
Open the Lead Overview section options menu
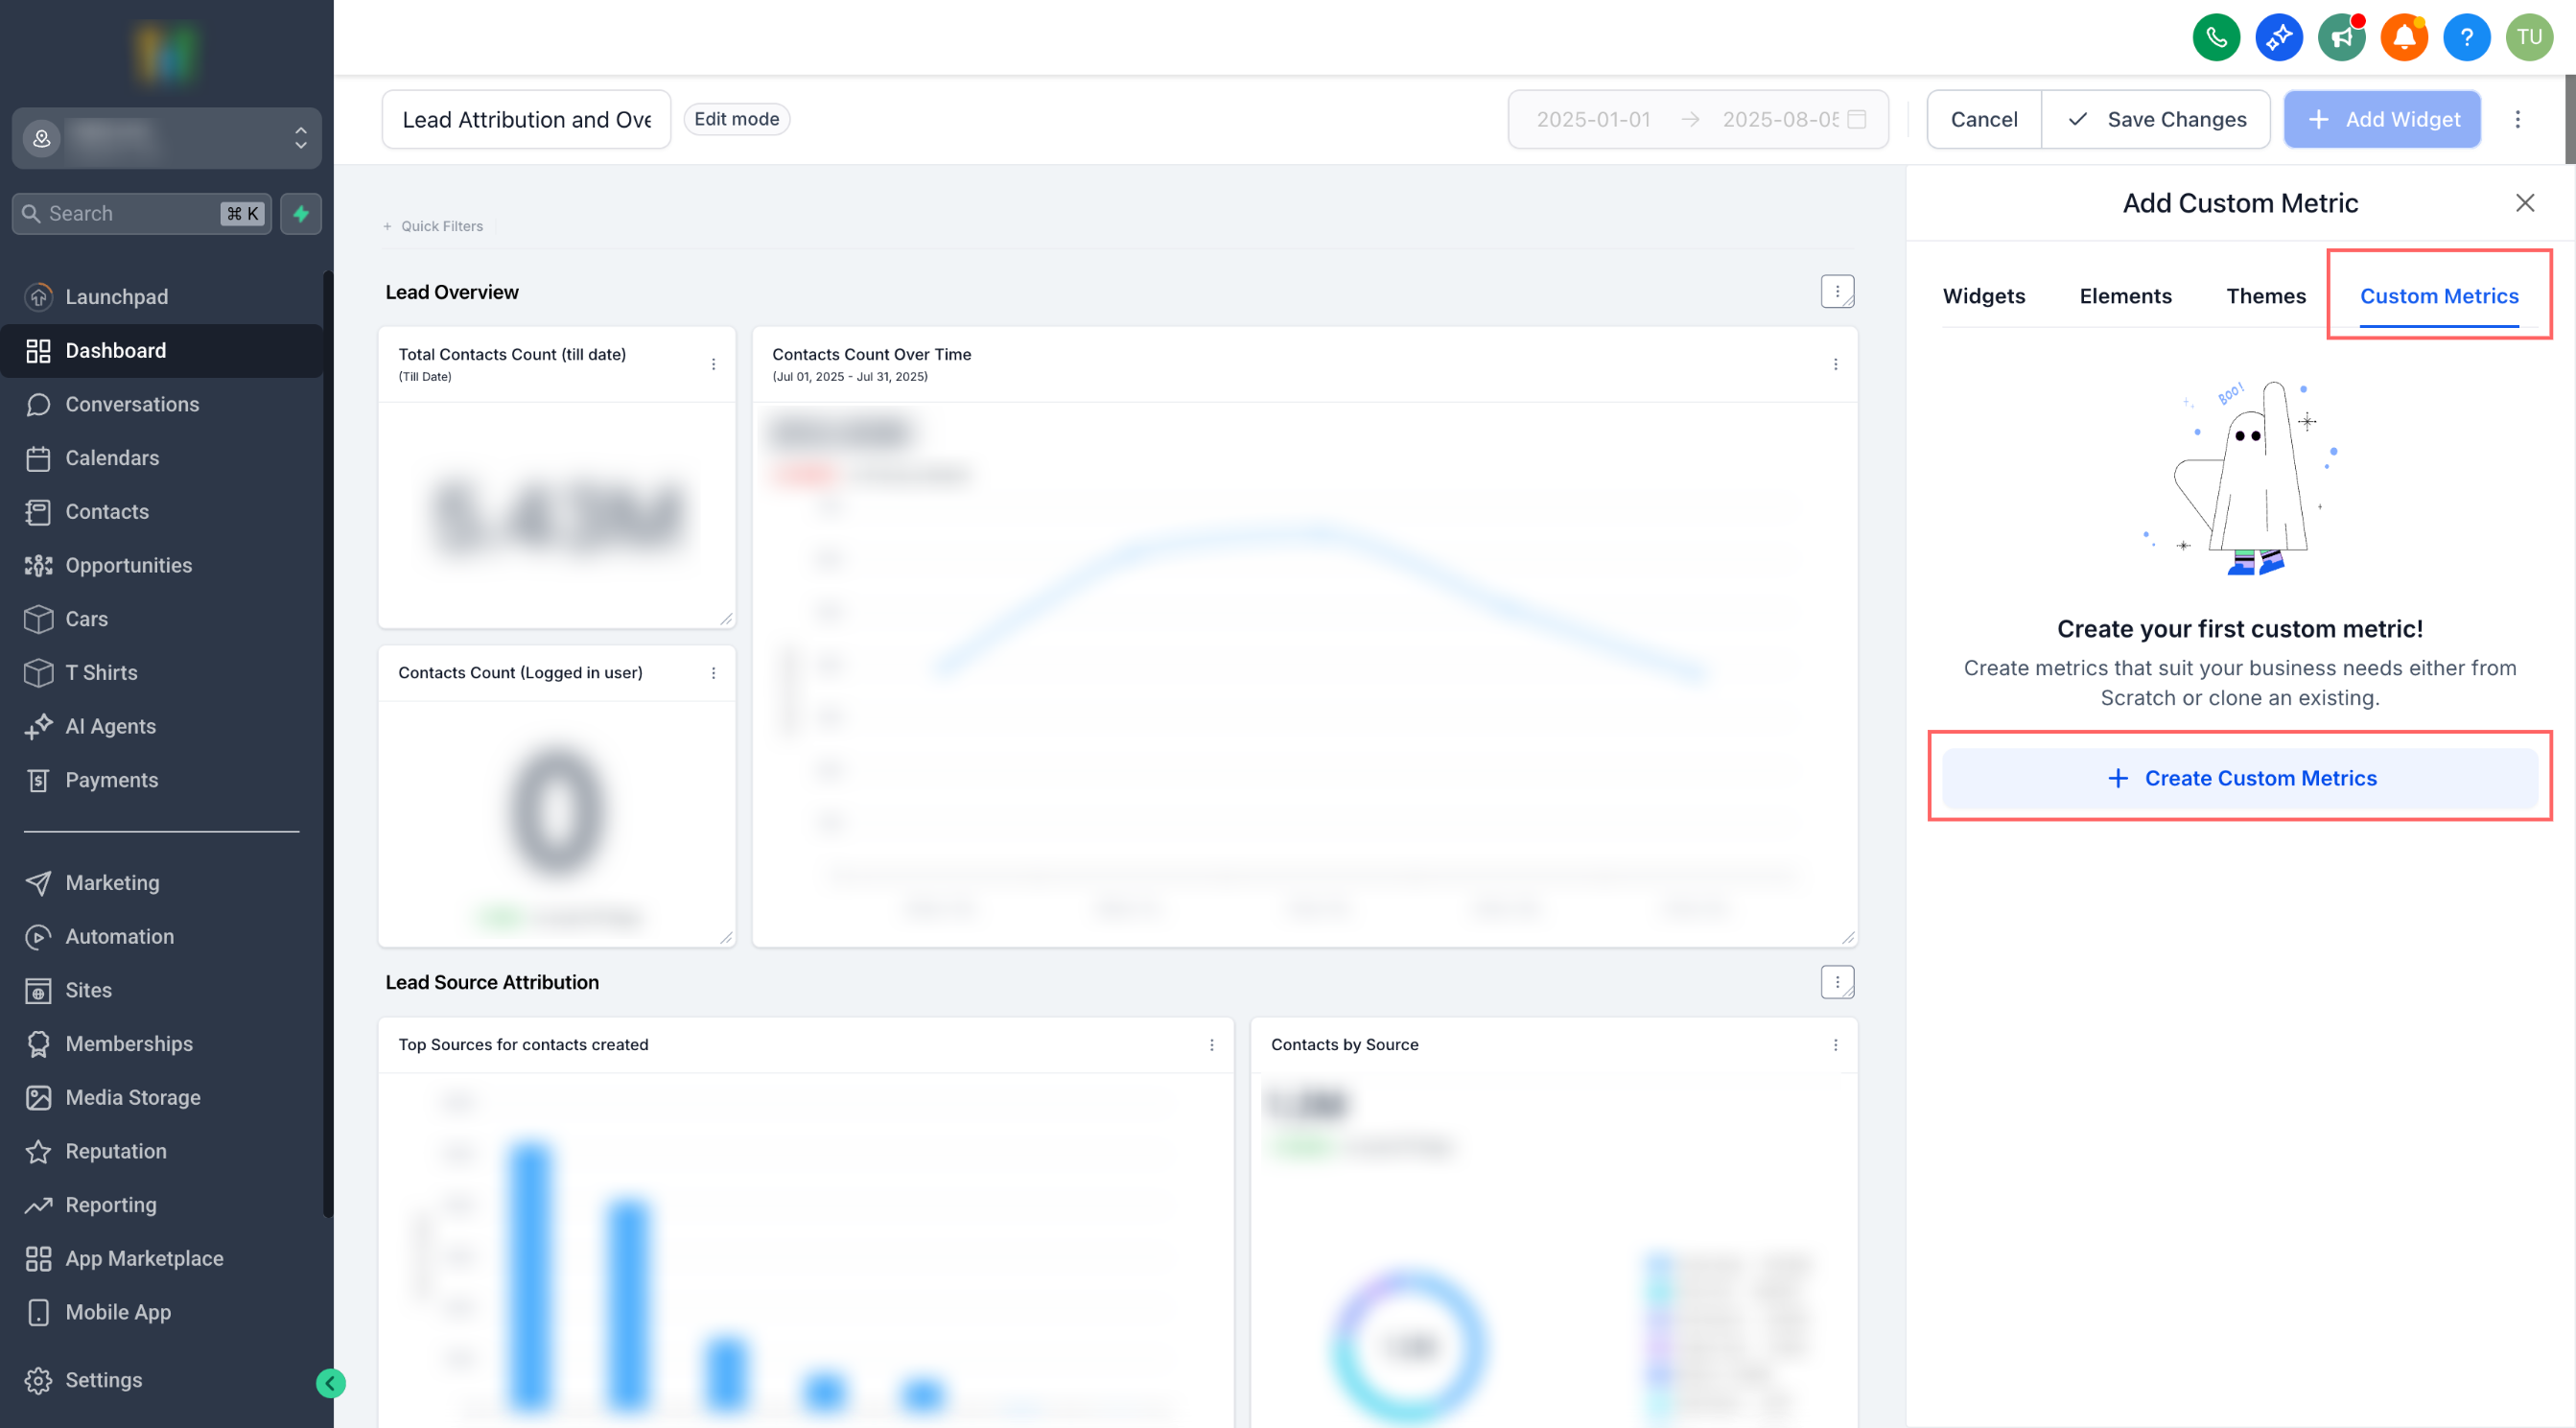coord(1836,292)
